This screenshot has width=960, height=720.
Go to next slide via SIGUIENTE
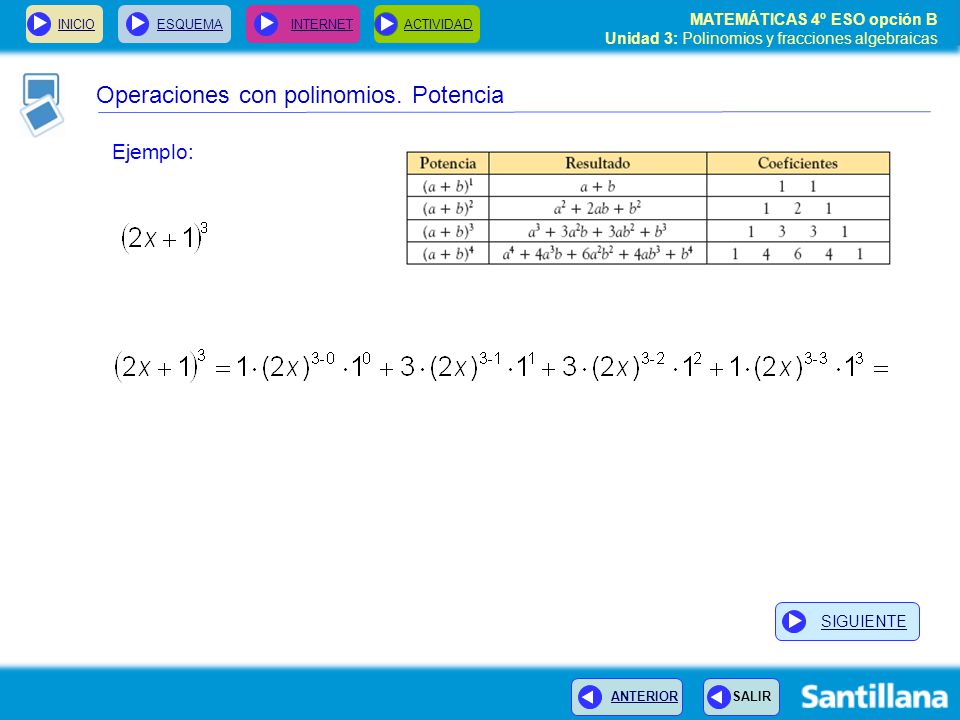pos(863,621)
